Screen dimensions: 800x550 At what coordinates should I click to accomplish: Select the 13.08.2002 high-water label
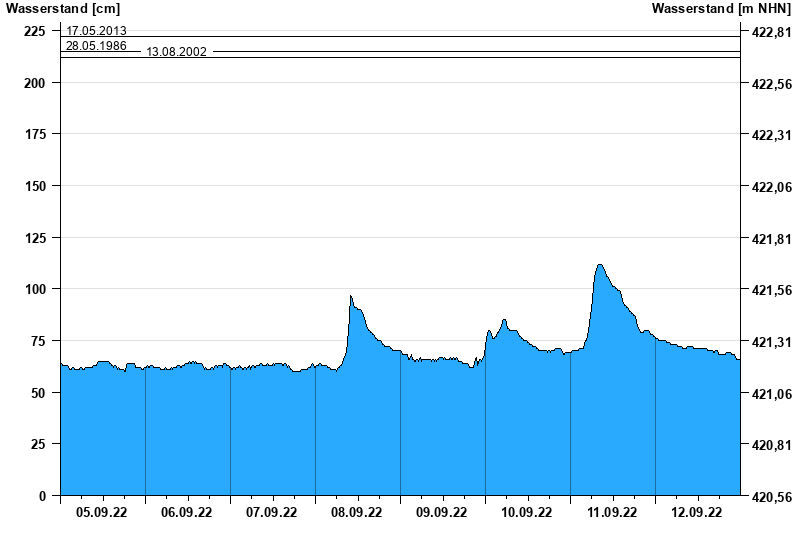(x=177, y=52)
